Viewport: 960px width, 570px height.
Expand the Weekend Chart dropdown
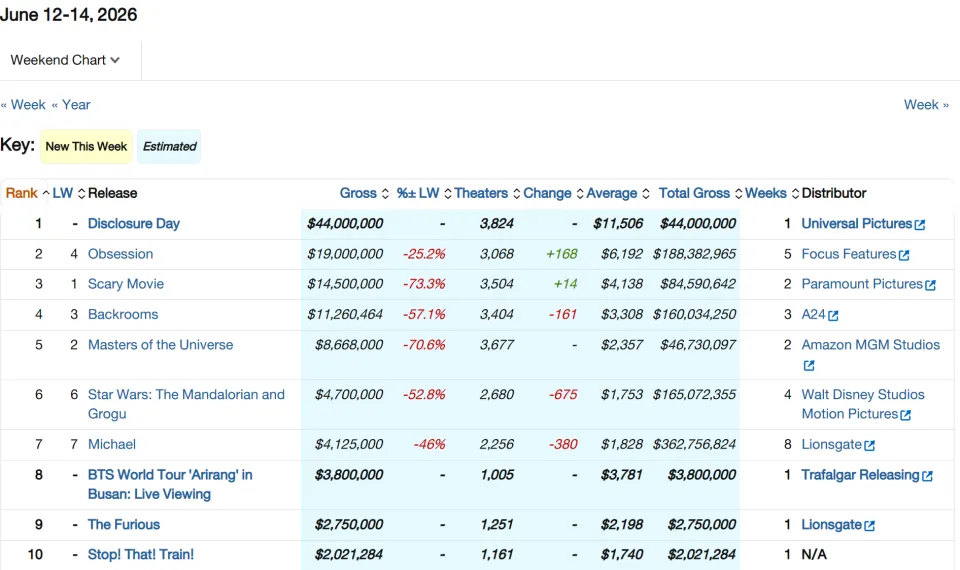[x=65, y=60]
